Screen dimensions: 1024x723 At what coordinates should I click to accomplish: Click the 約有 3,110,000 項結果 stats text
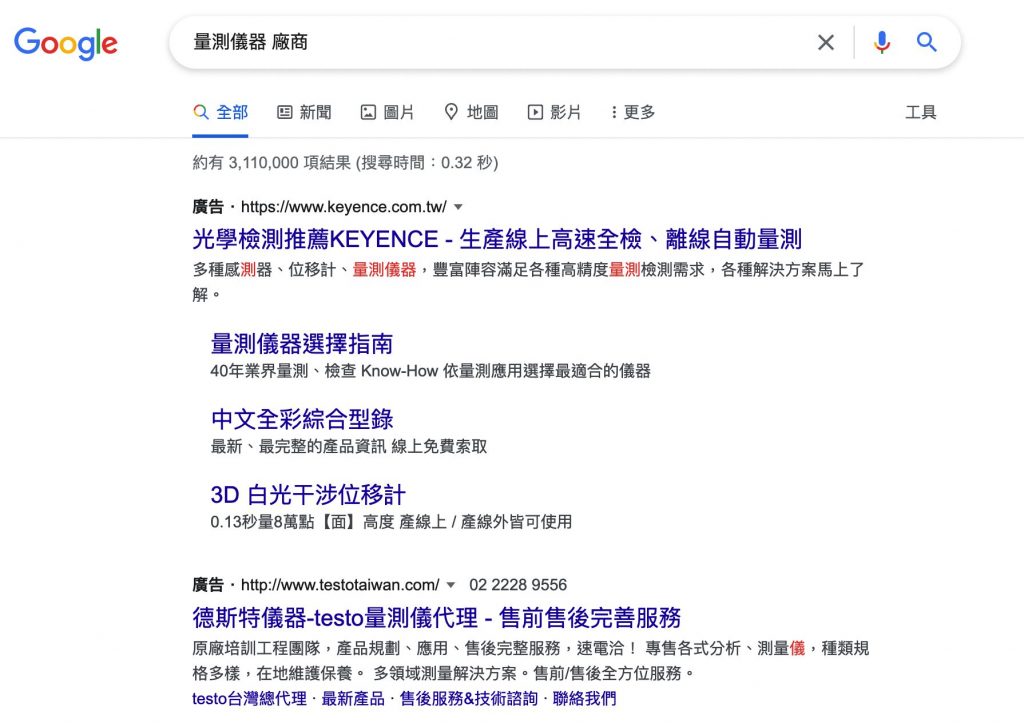click(x=345, y=163)
